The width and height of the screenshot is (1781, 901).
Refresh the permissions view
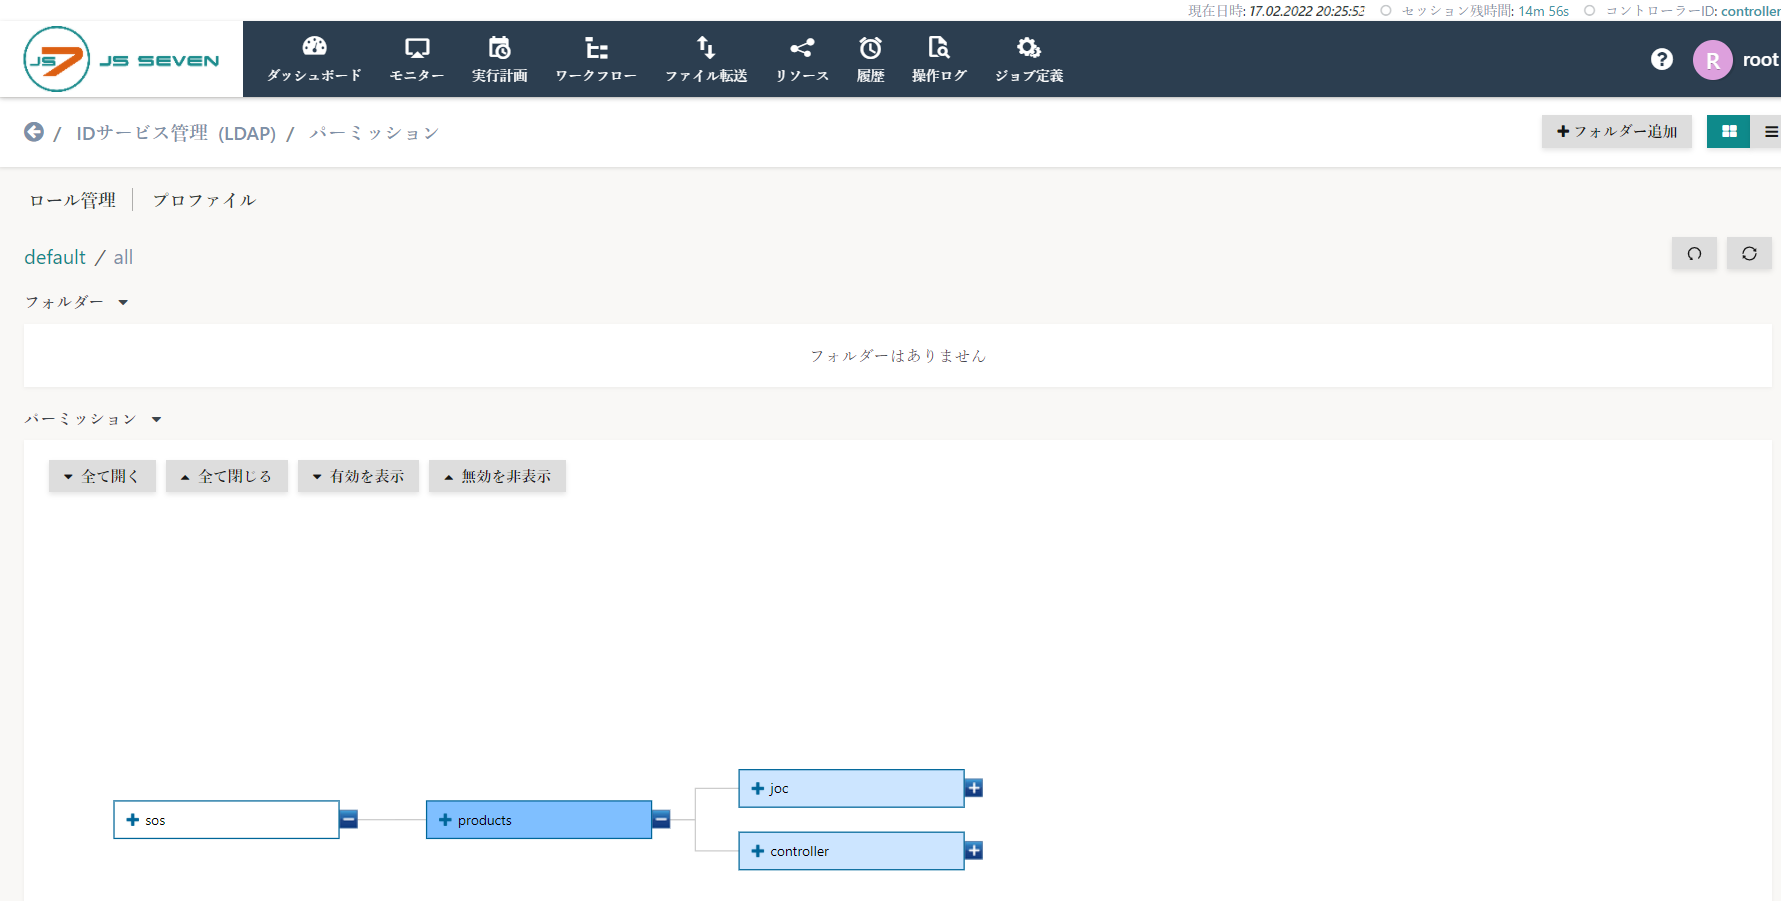coord(1748,253)
